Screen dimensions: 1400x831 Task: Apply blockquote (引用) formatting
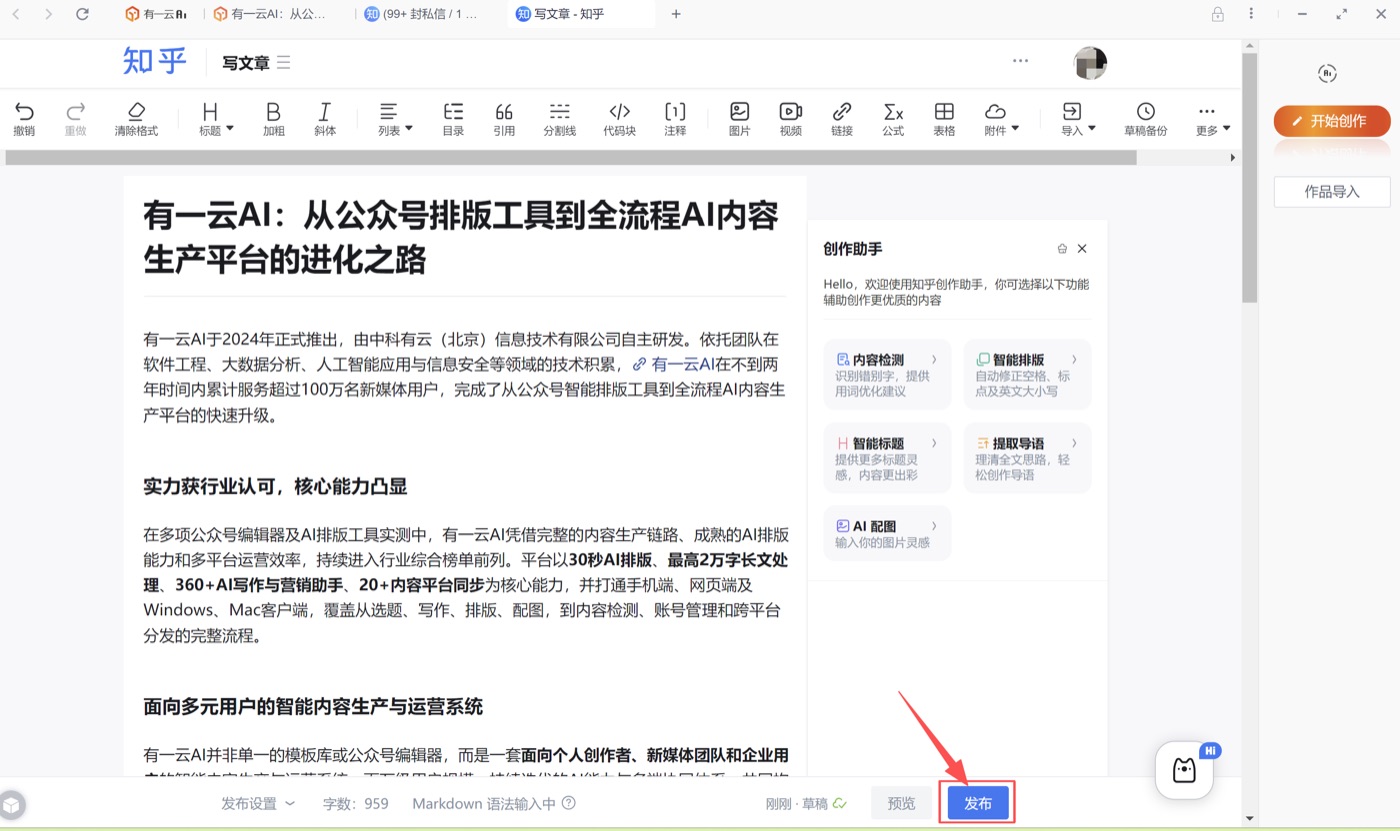(504, 119)
